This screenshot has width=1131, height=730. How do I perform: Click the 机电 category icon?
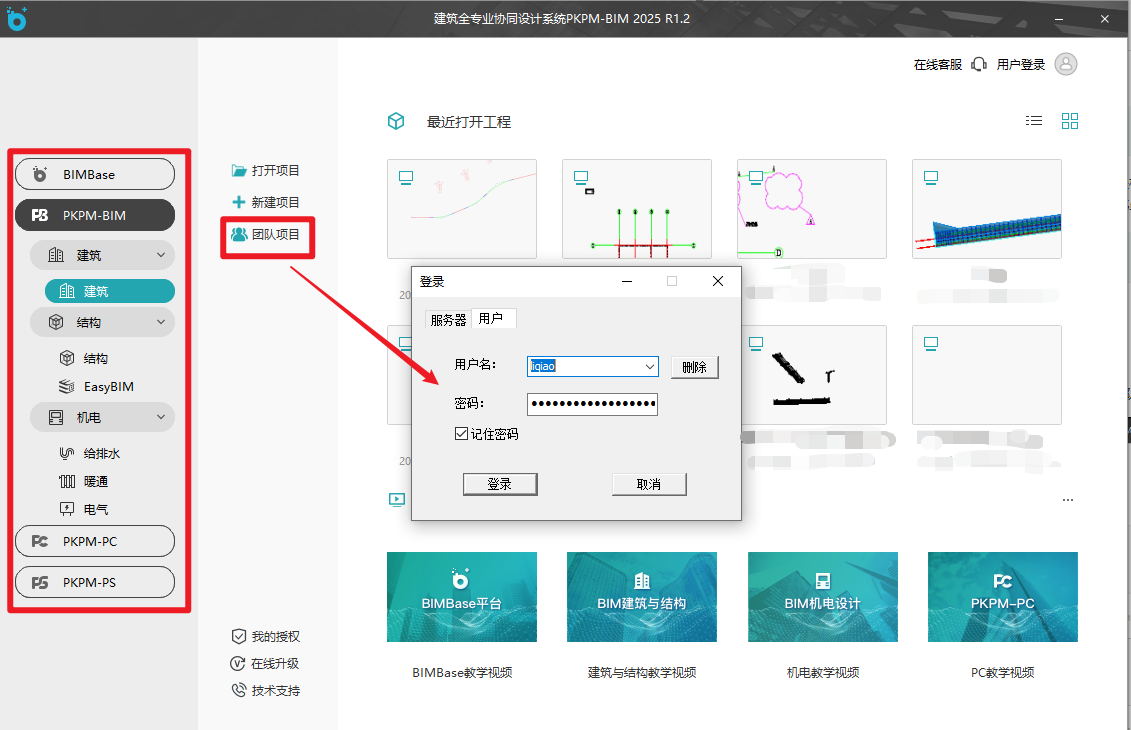click(x=56, y=417)
